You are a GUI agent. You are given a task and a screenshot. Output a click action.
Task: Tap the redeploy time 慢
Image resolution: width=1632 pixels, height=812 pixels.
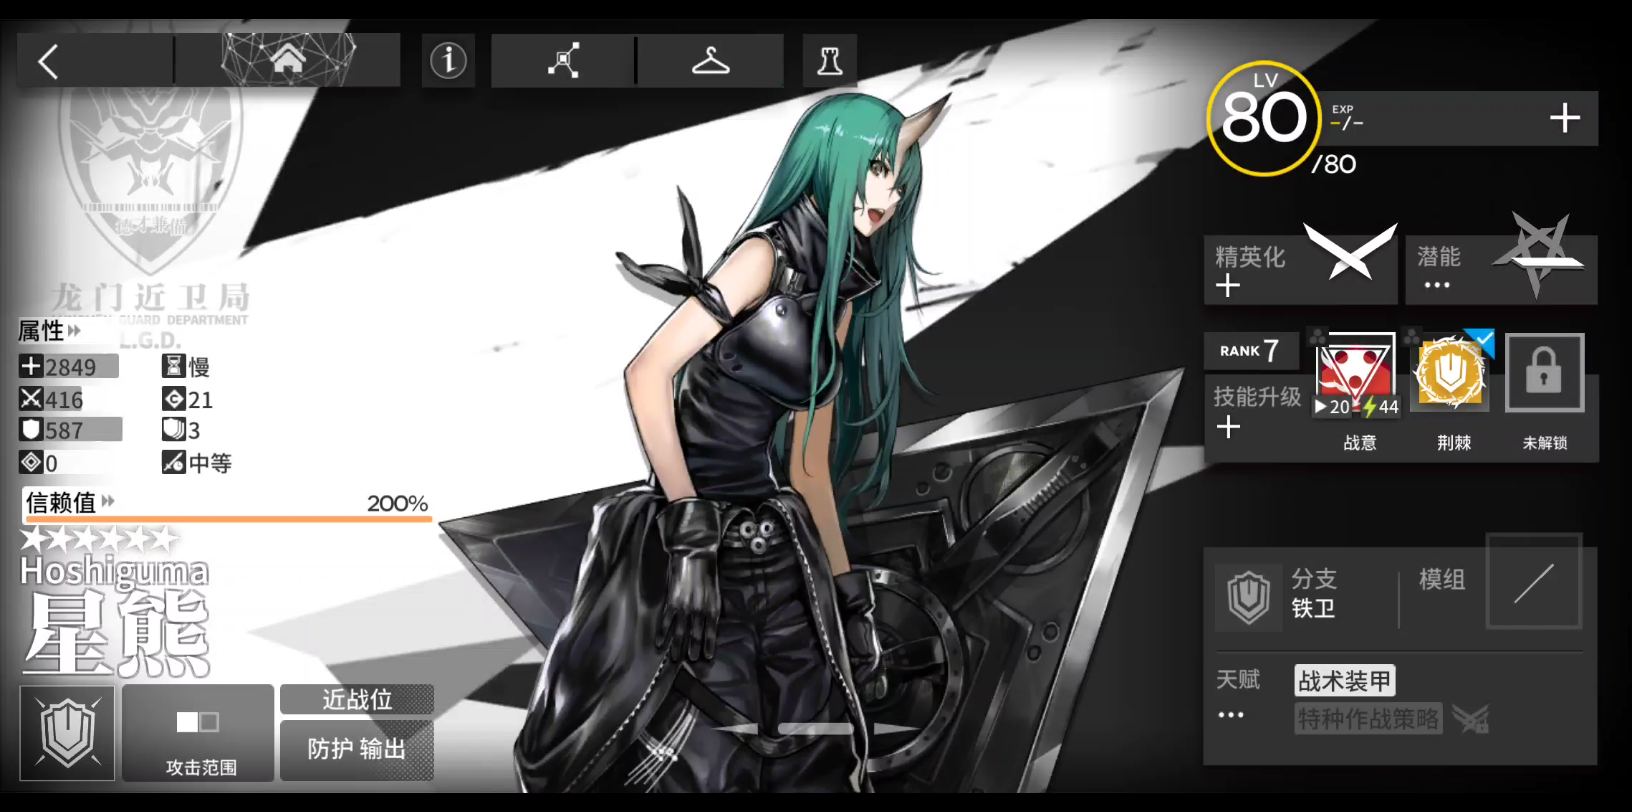[187, 367]
